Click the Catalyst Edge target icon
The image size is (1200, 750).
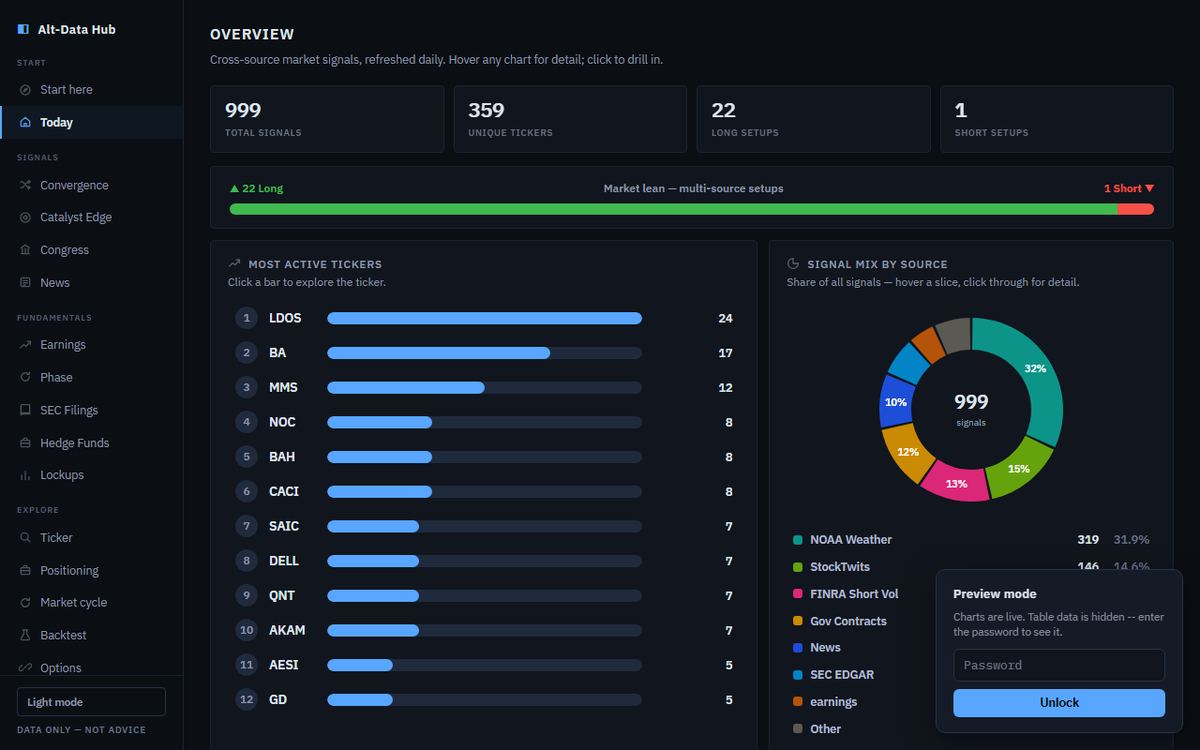[25, 217]
